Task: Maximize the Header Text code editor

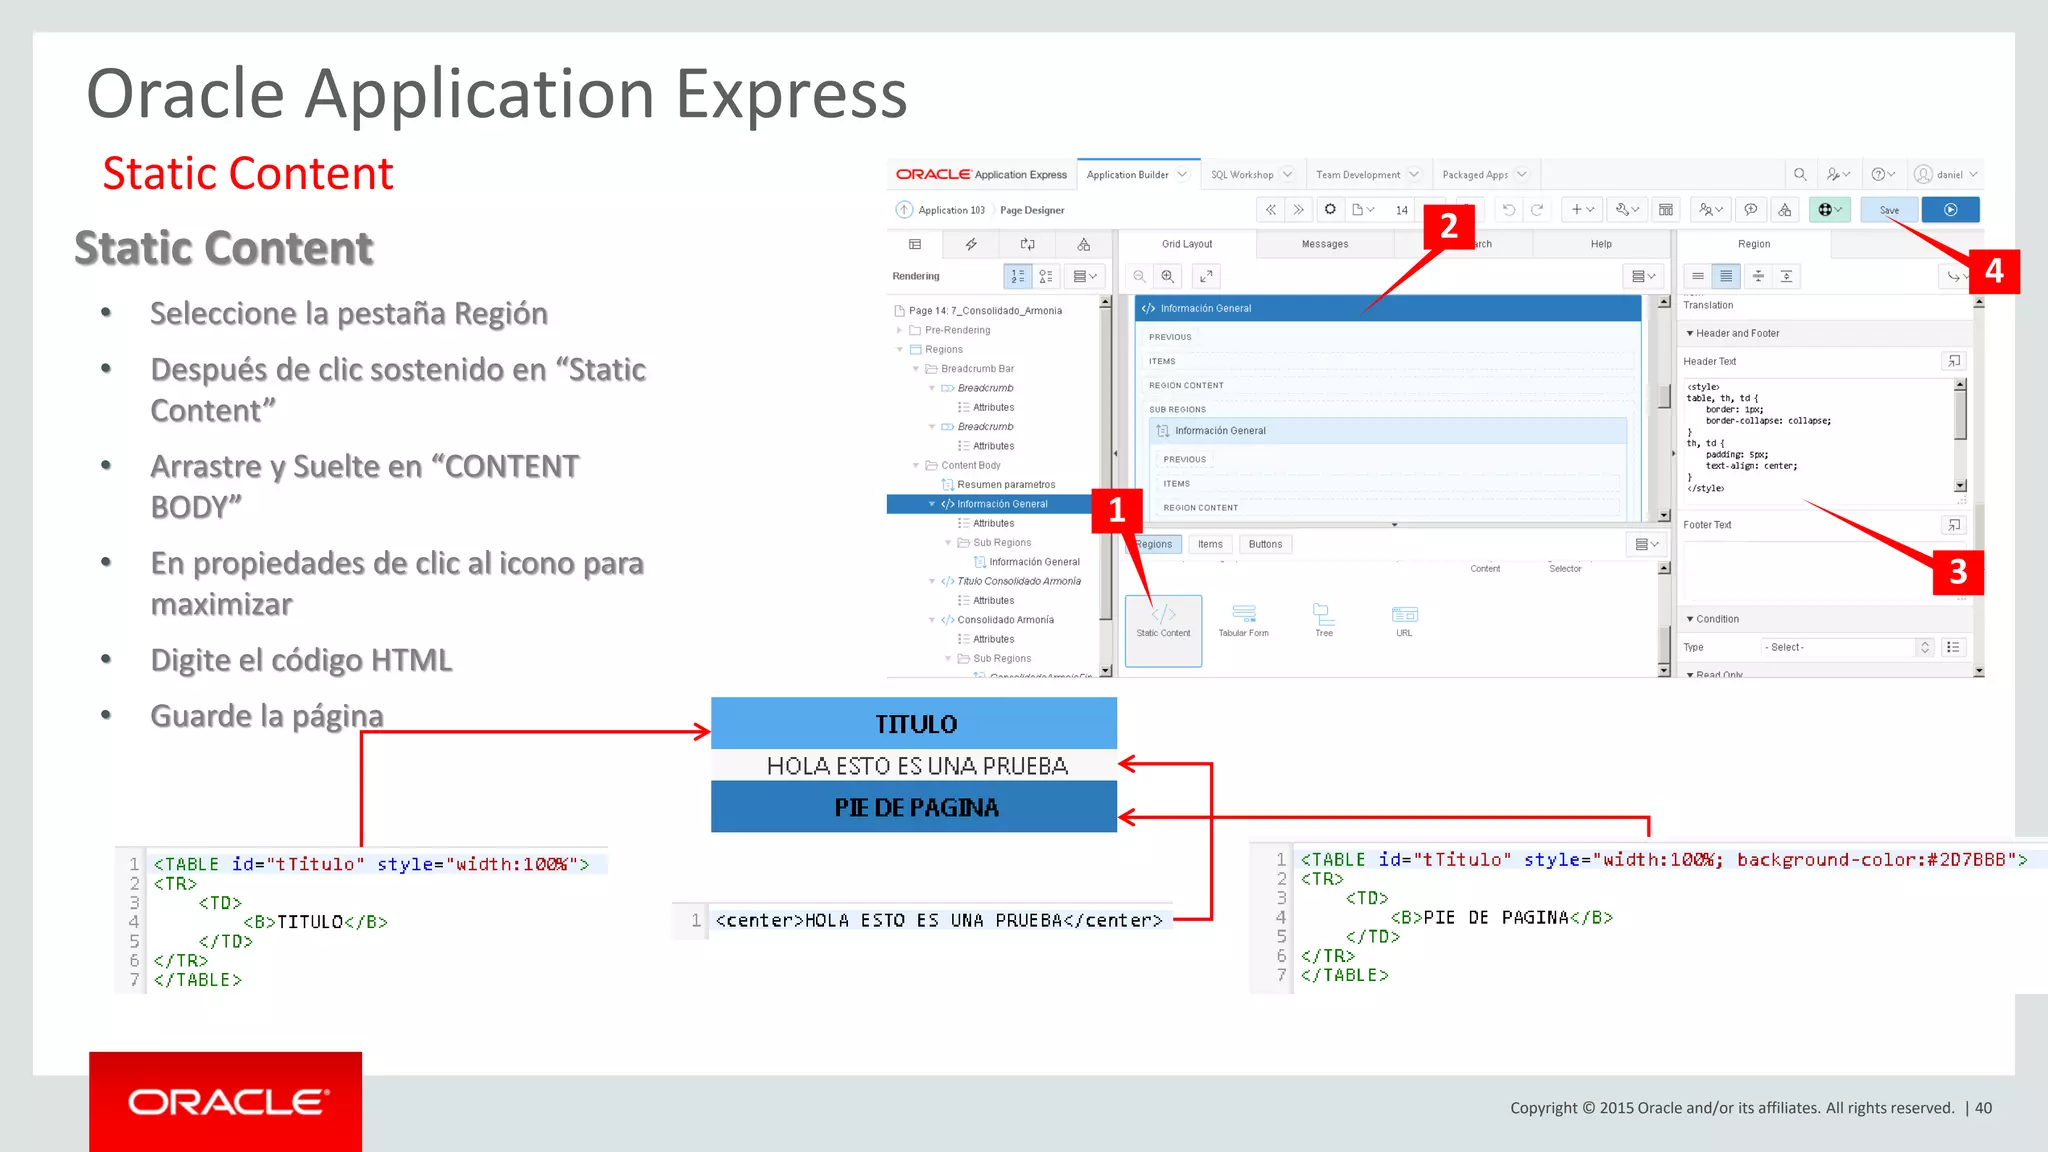Action: [1954, 361]
